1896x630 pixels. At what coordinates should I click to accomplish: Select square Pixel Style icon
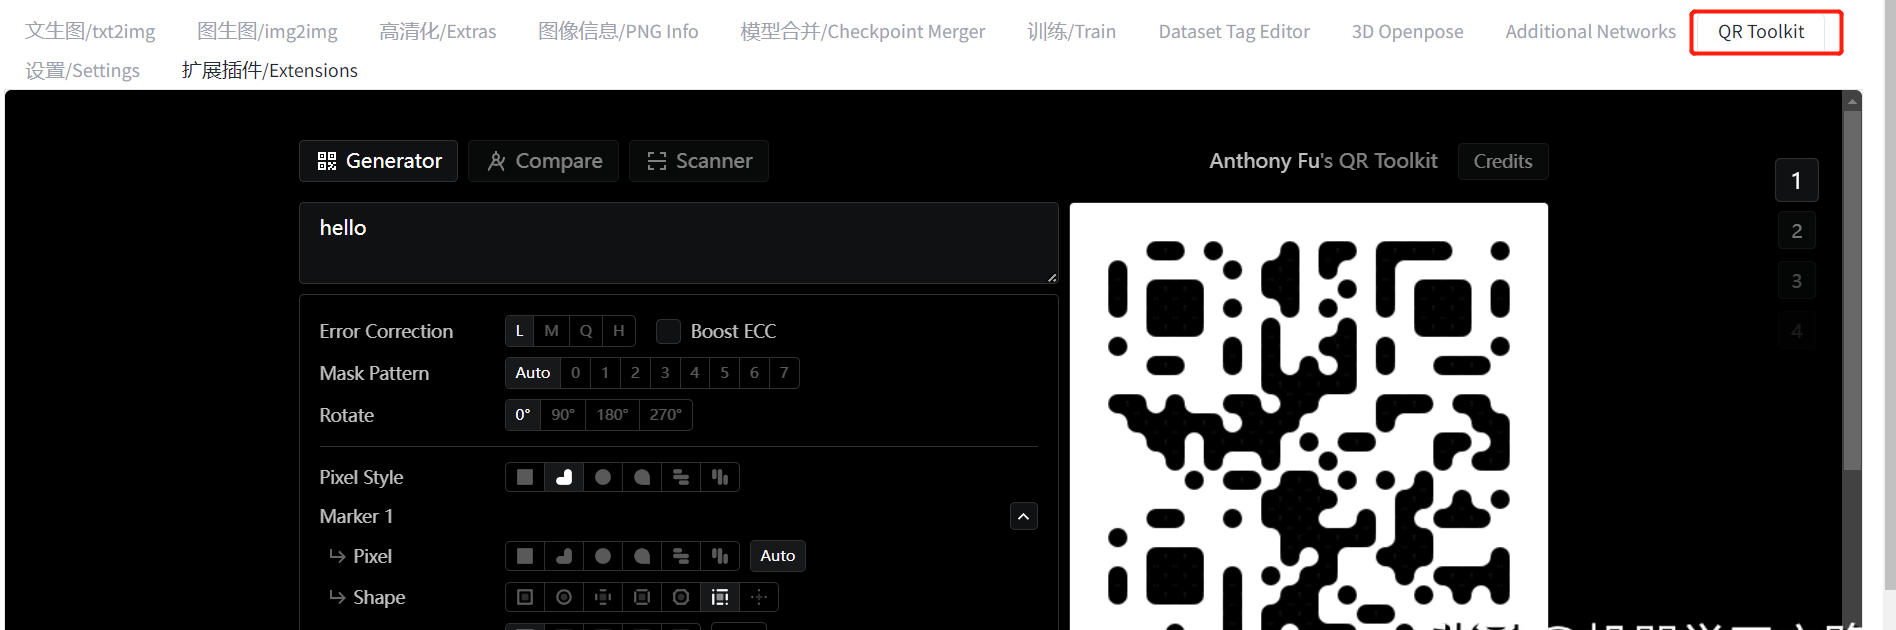click(525, 477)
